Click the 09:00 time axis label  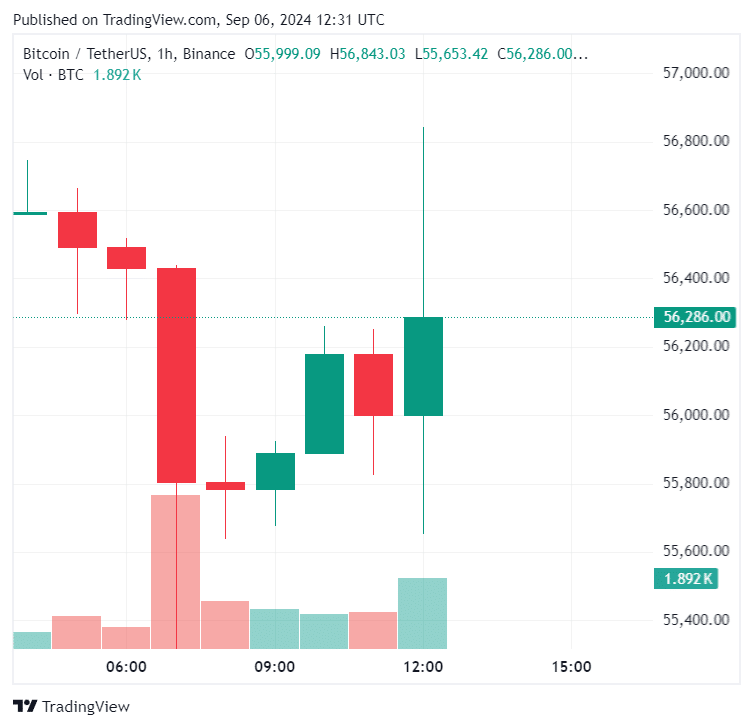(x=274, y=667)
